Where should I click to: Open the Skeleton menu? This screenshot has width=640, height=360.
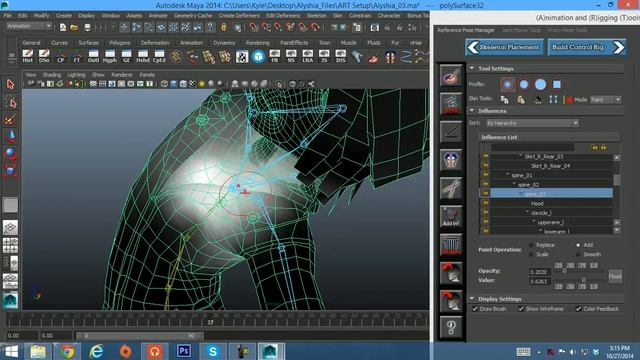click(316, 16)
